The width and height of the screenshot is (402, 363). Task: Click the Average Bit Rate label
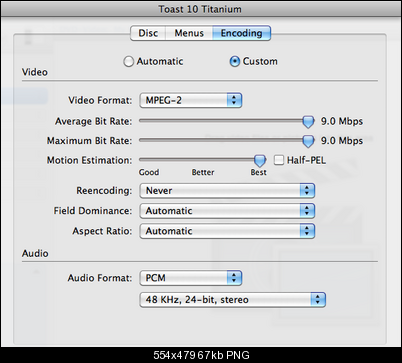coord(94,121)
